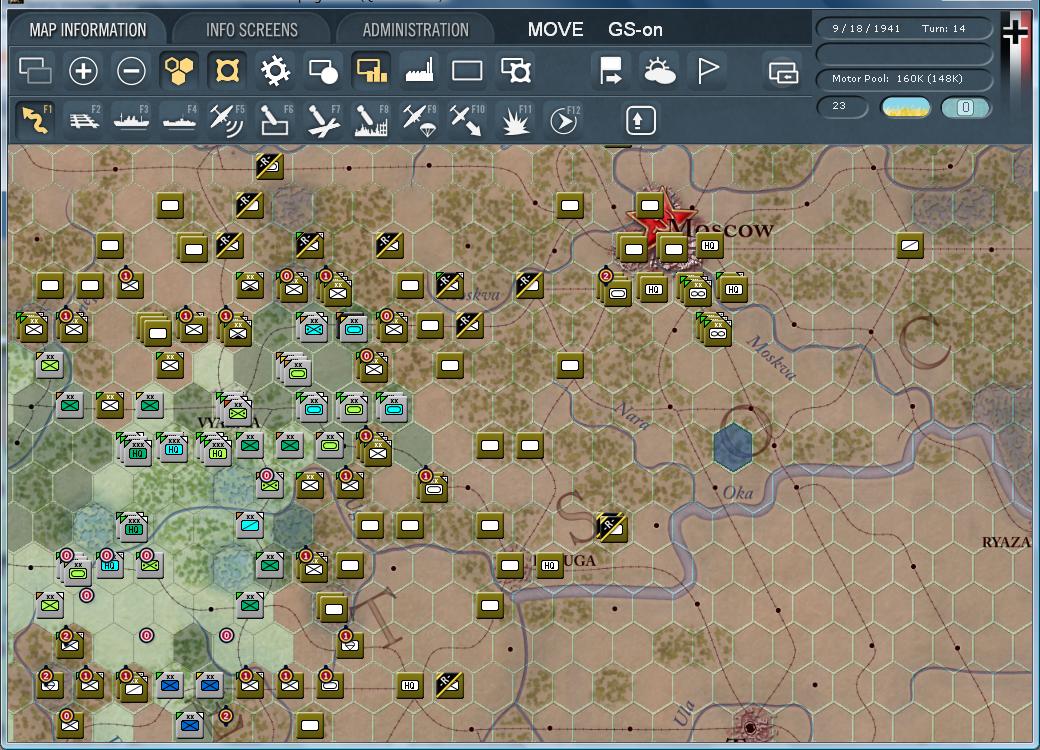The width and height of the screenshot is (1040, 750).
Task: Choose the F9 air drop mission icon
Action: pyautogui.click(x=418, y=120)
